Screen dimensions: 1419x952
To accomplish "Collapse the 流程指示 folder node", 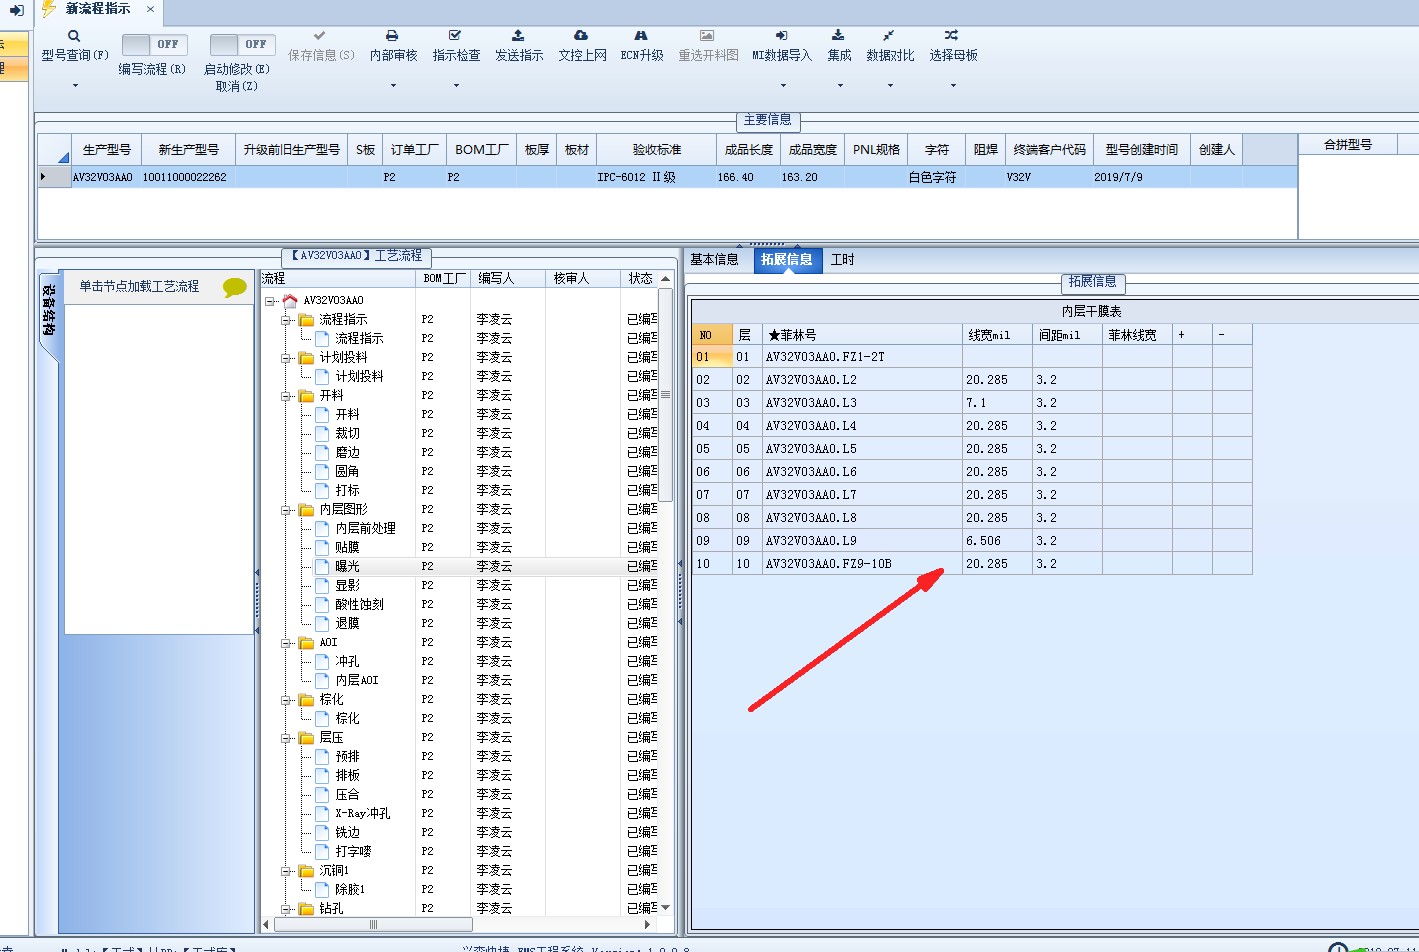I will pyautogui.click(x=287, y=320).
